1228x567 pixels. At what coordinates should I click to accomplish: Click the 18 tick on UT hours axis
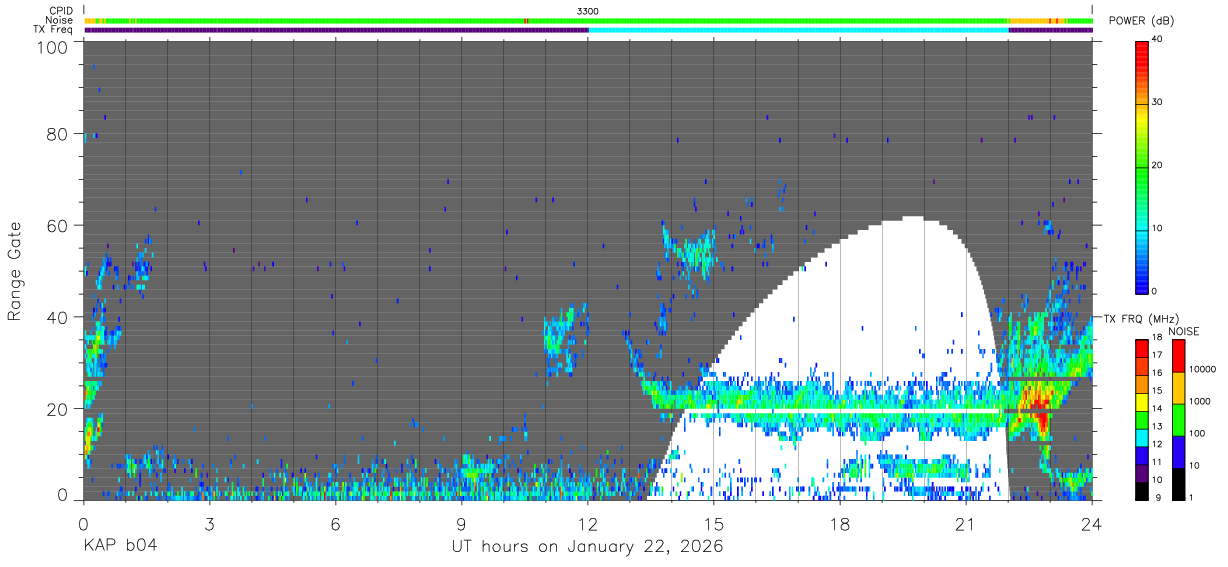point(840,523)
